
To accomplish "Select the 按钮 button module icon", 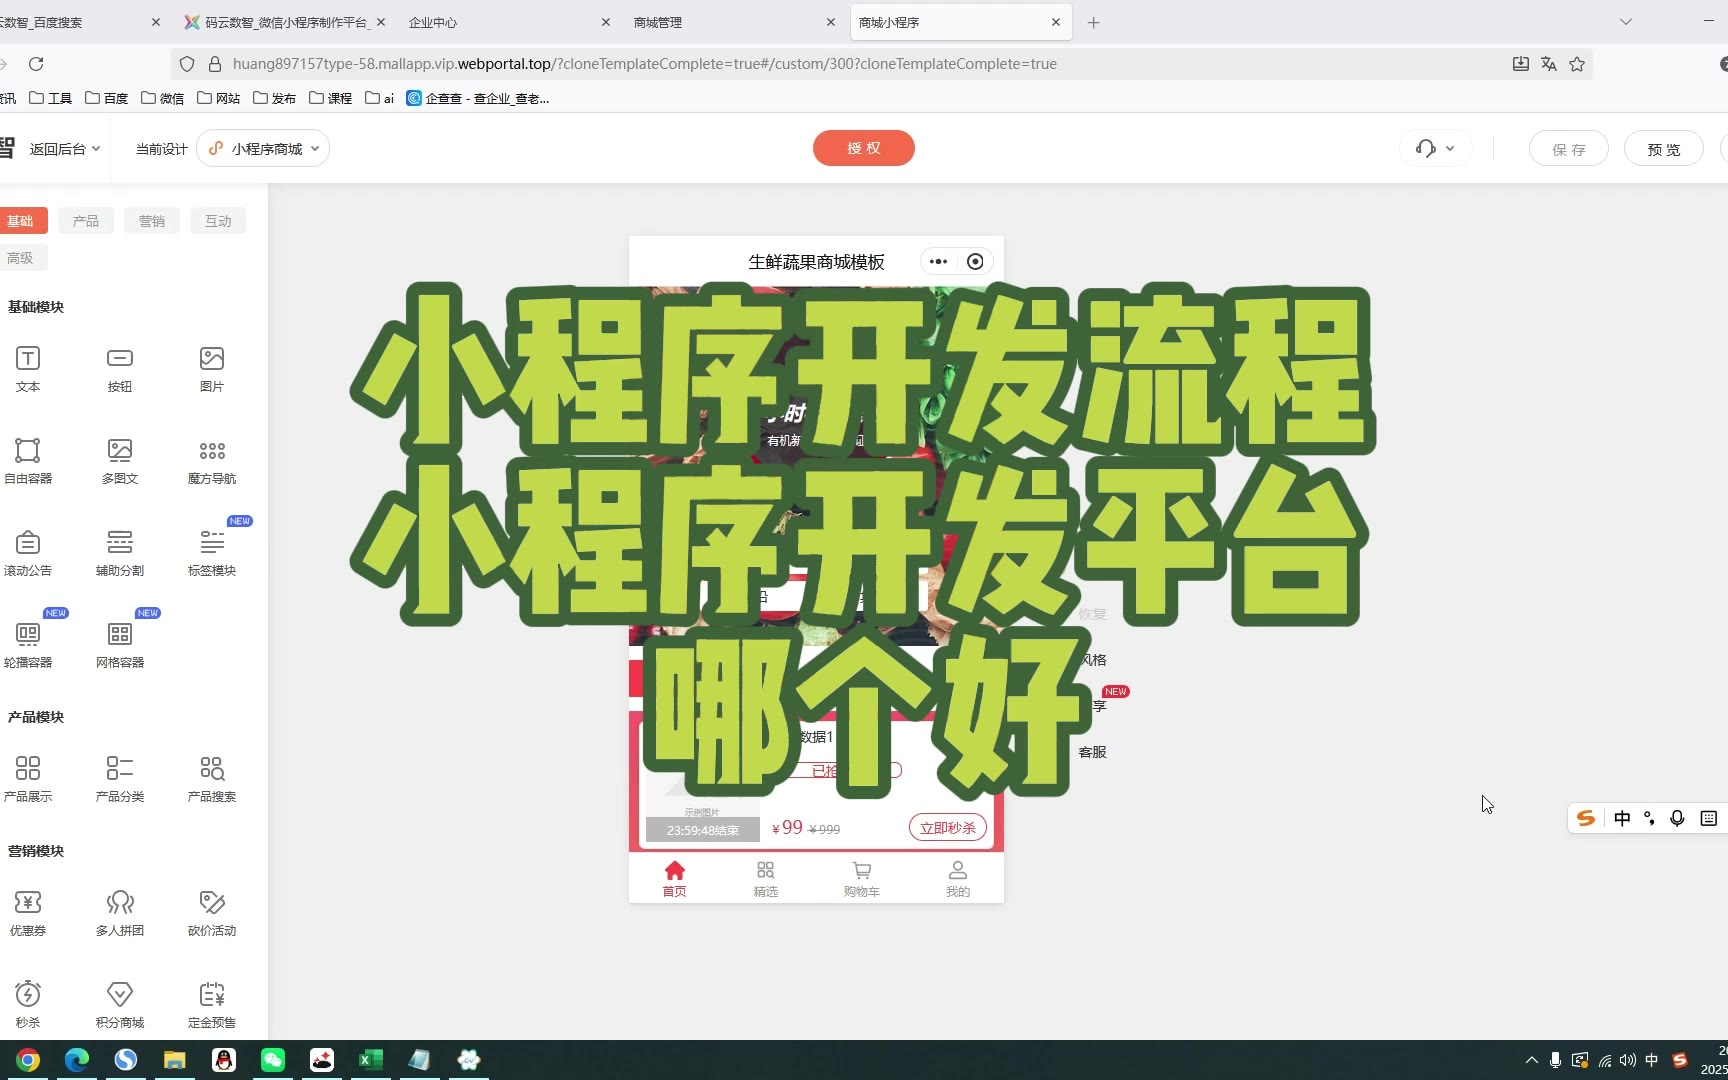I will (120, 359).
